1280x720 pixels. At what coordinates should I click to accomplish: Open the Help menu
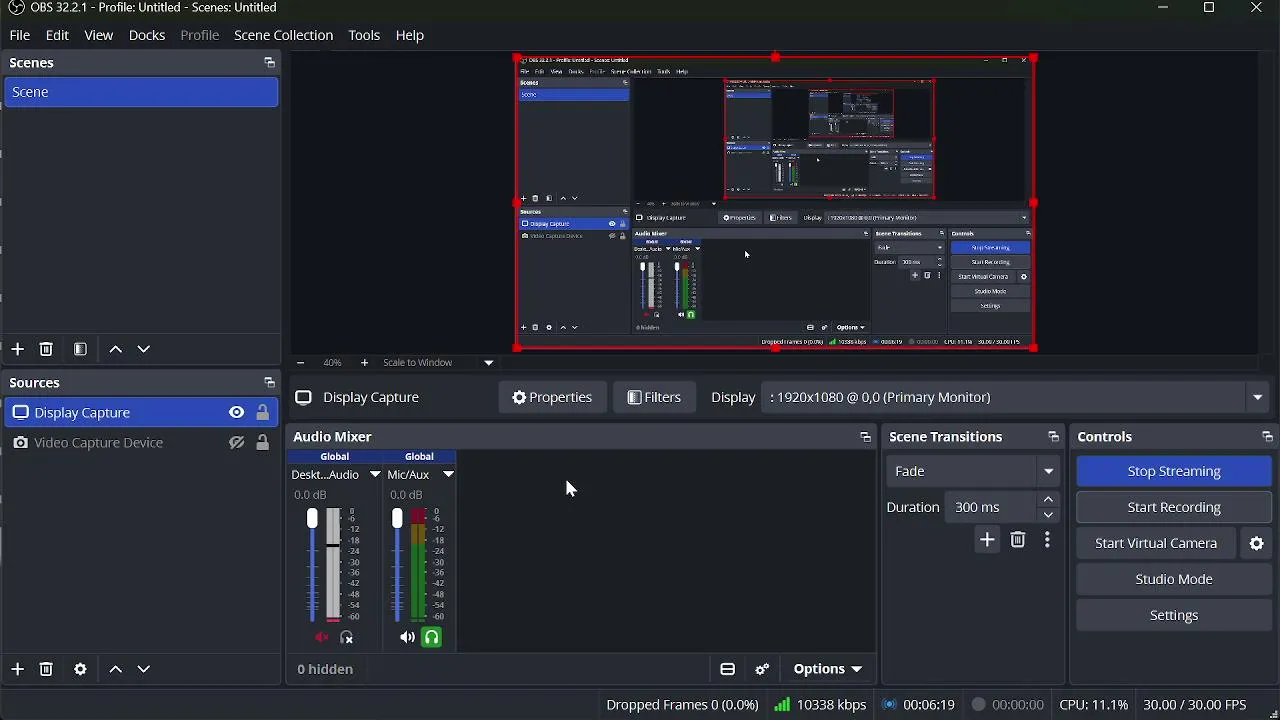click(x=410, y=35)
